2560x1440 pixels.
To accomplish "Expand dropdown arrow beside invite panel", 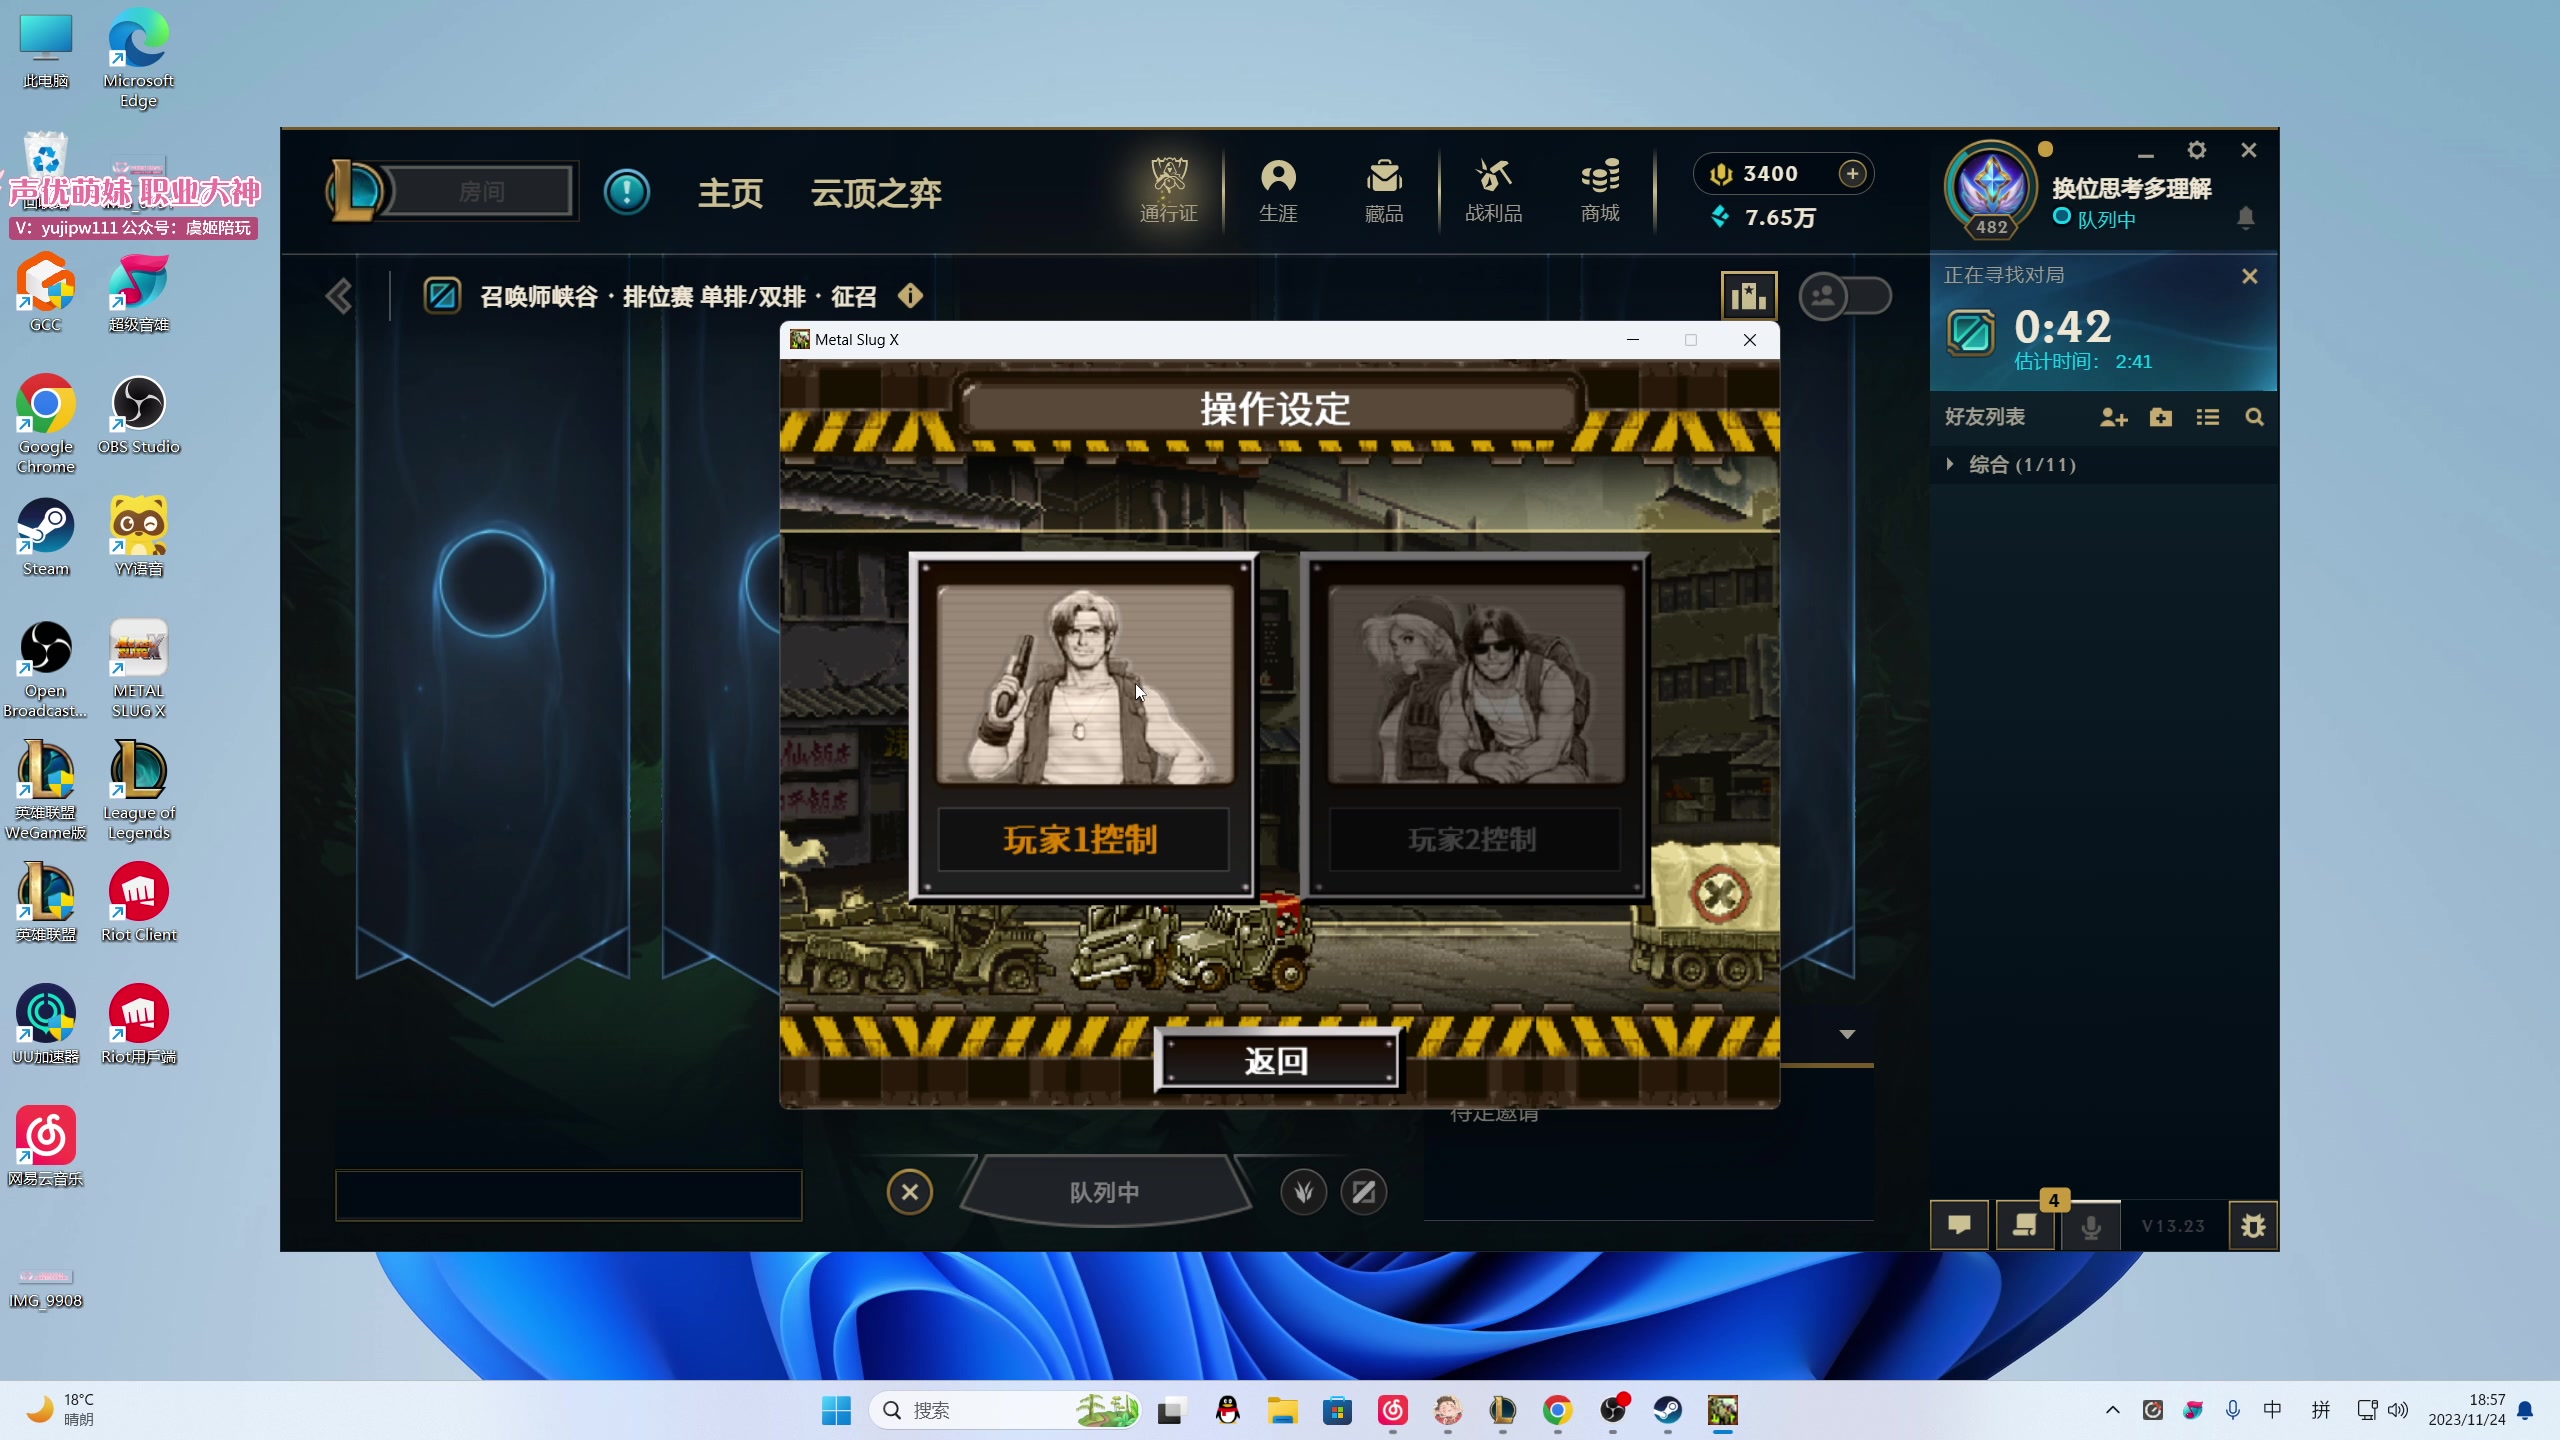I will click(x=1847, y=1034).
